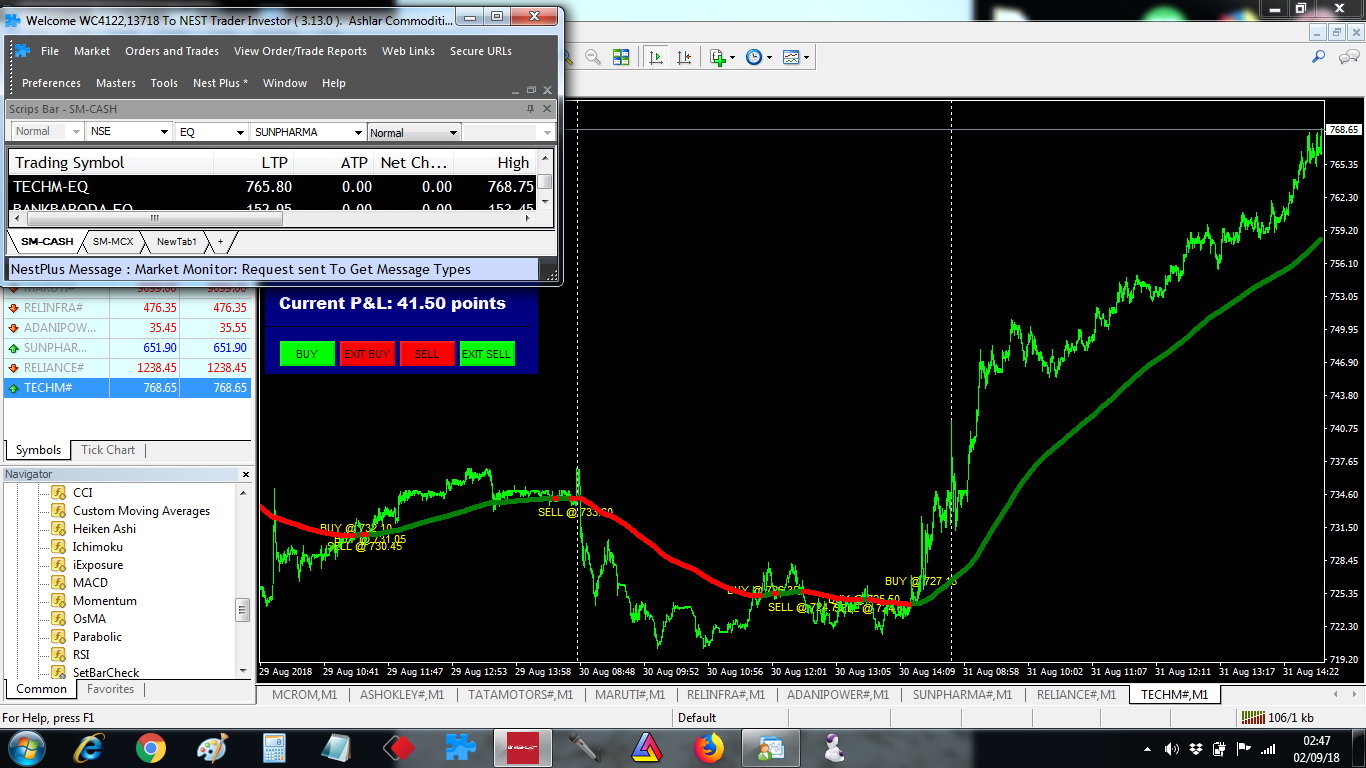Screen dimensions: 1366x768
Task: Click the Trading Symbol column header
Action: coord(111,162)
